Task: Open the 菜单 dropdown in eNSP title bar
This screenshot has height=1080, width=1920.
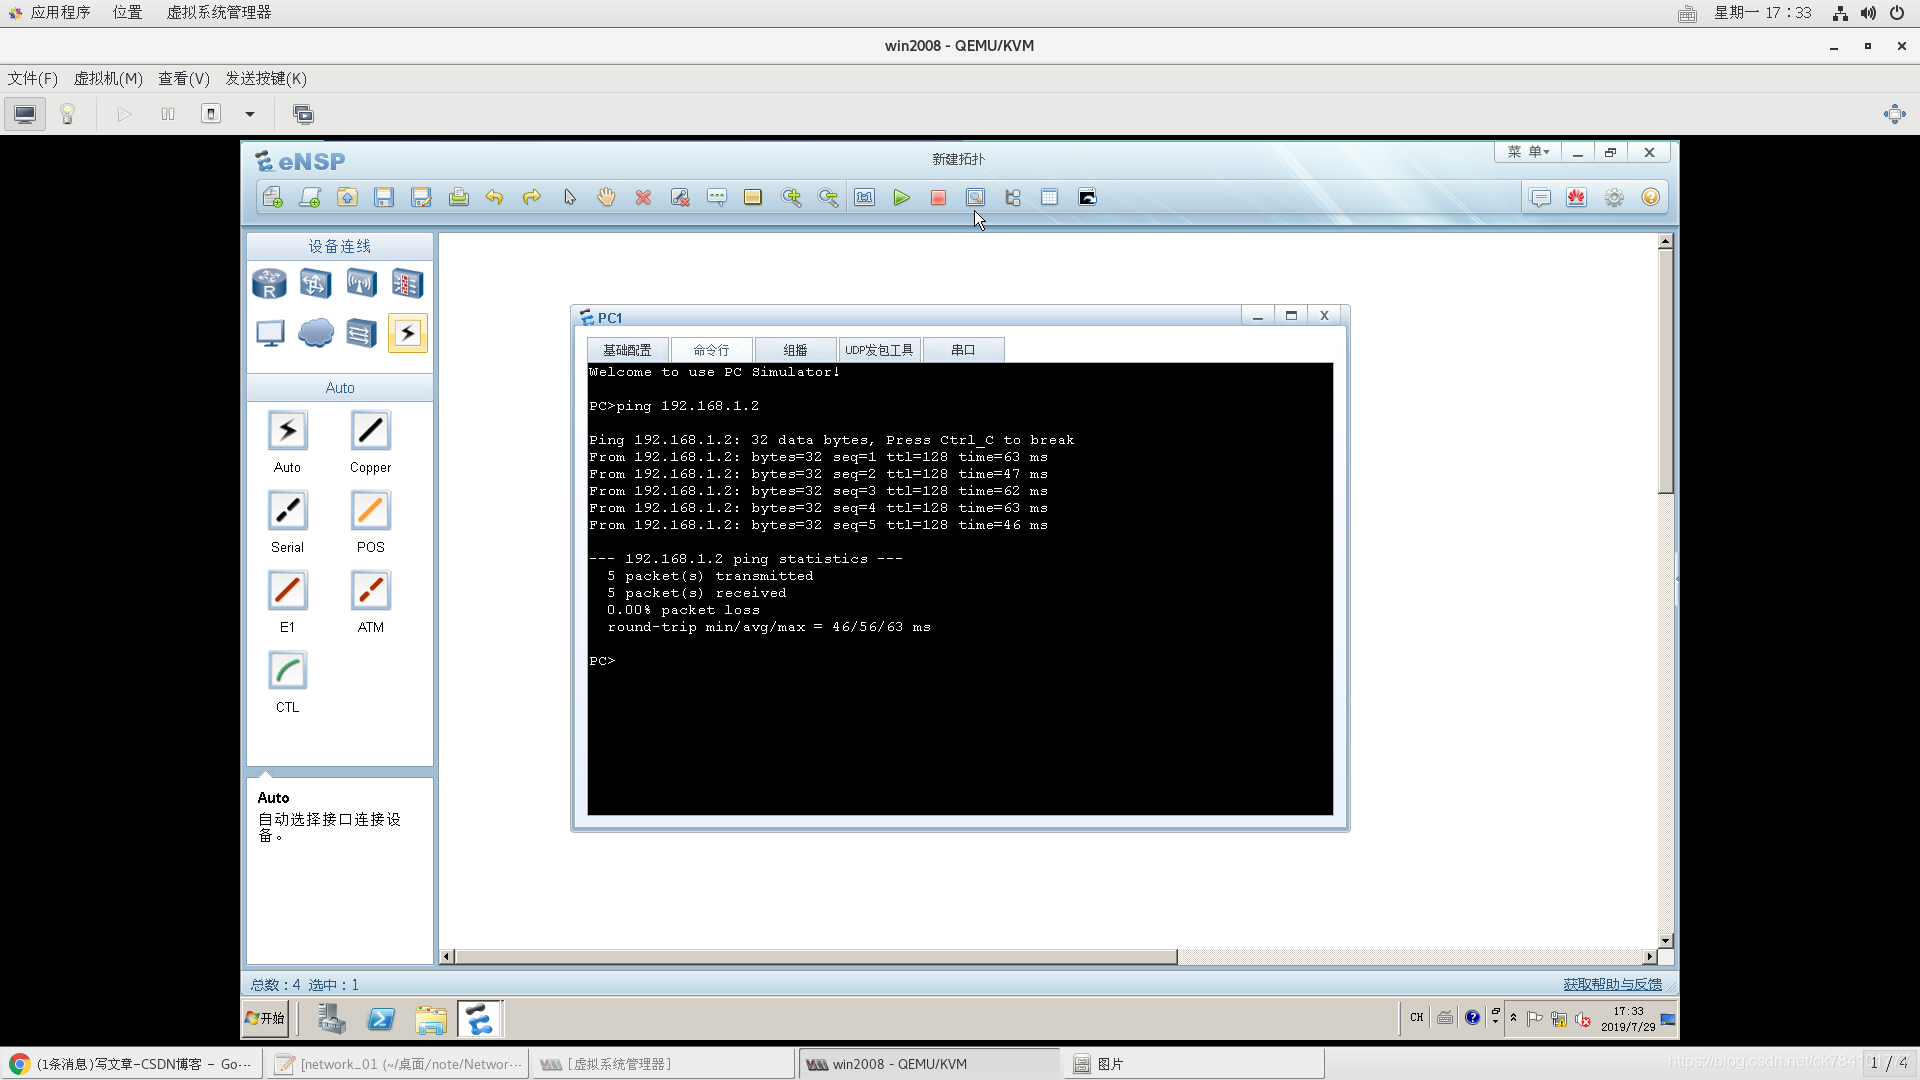Action: click(1528, 152)
